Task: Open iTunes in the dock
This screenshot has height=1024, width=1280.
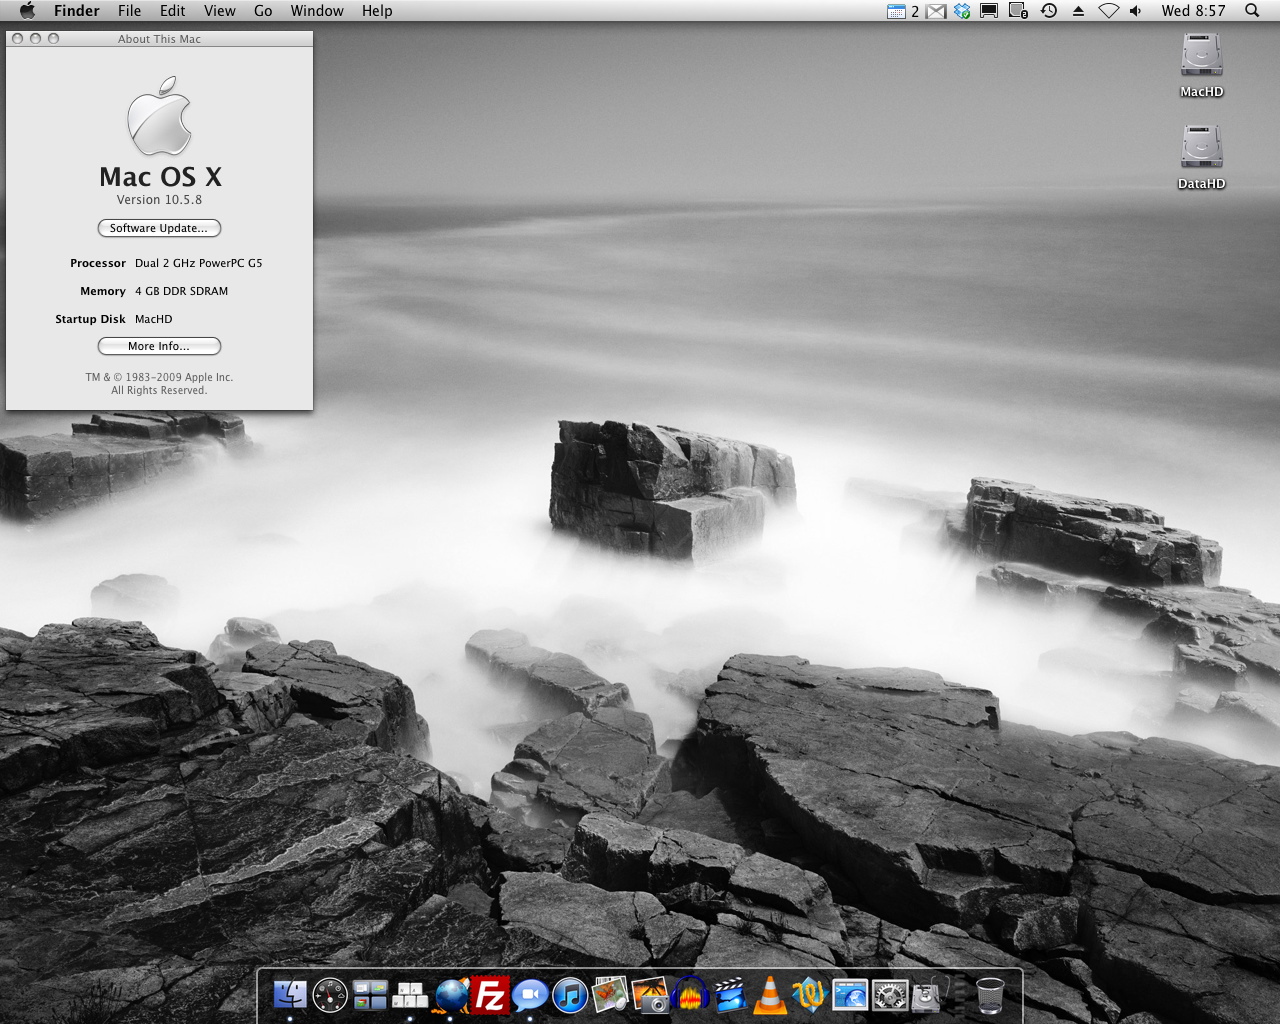Action: 570,995
